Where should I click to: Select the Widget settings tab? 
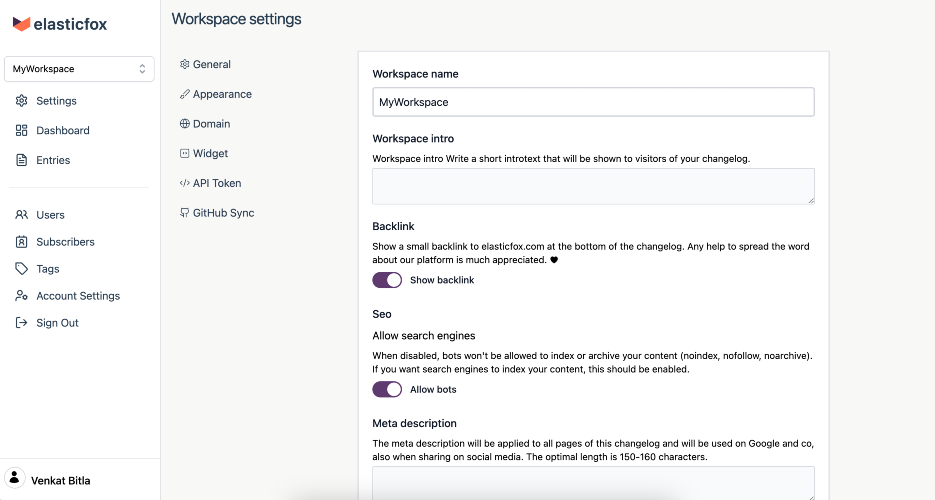(x=204, y=153)
